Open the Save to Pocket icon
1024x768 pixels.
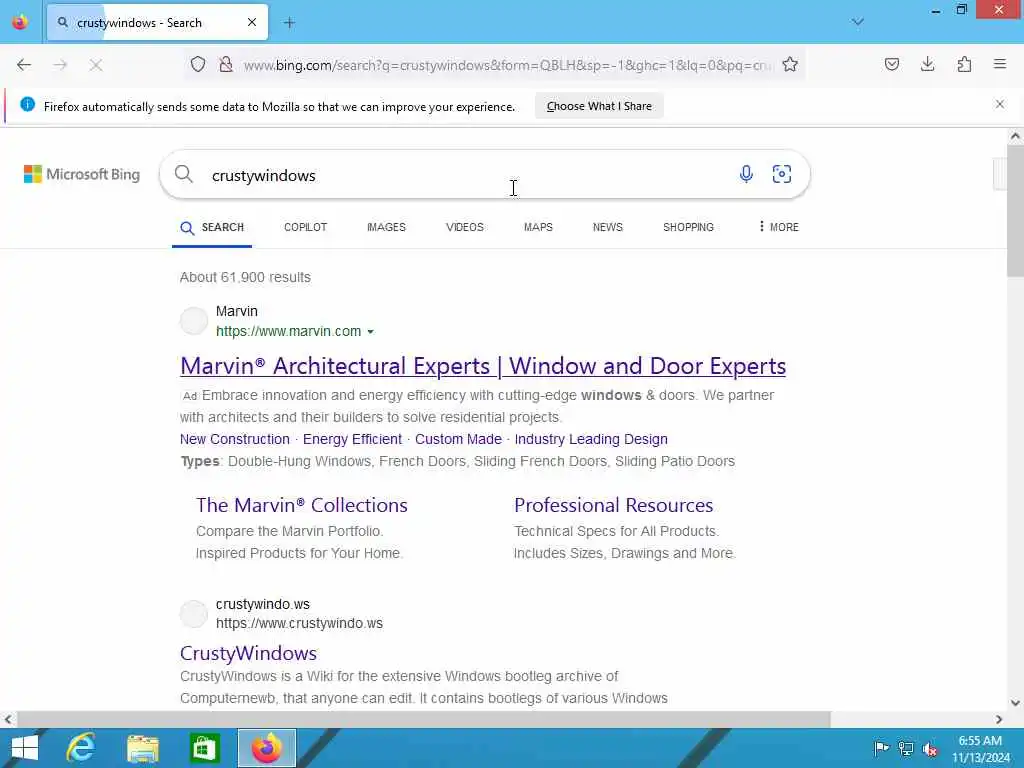(891, 64)
